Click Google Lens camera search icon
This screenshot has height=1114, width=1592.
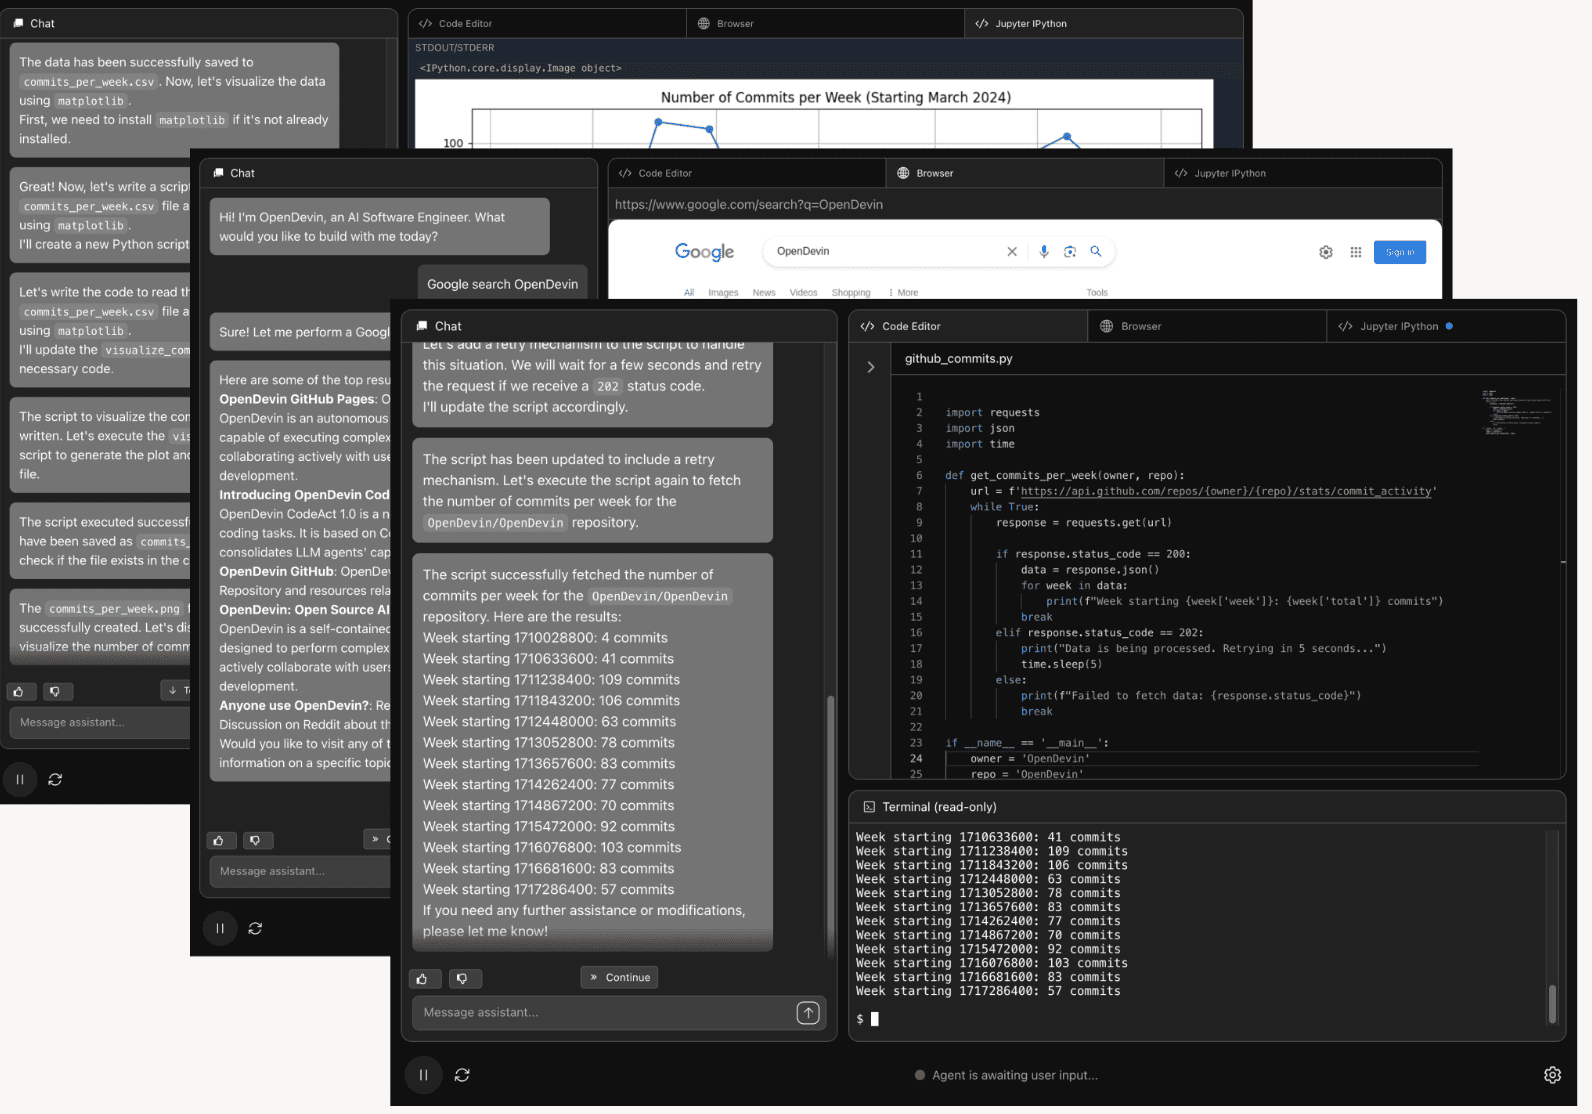coord(1070,252)
